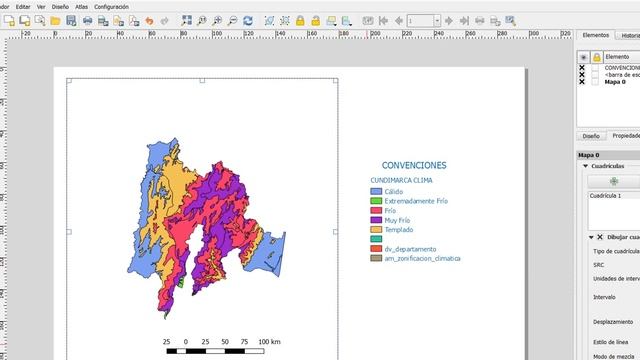The image size is (640, 360).
Task: Click the blue Cálido legend swatch
Action: point(376,191)
